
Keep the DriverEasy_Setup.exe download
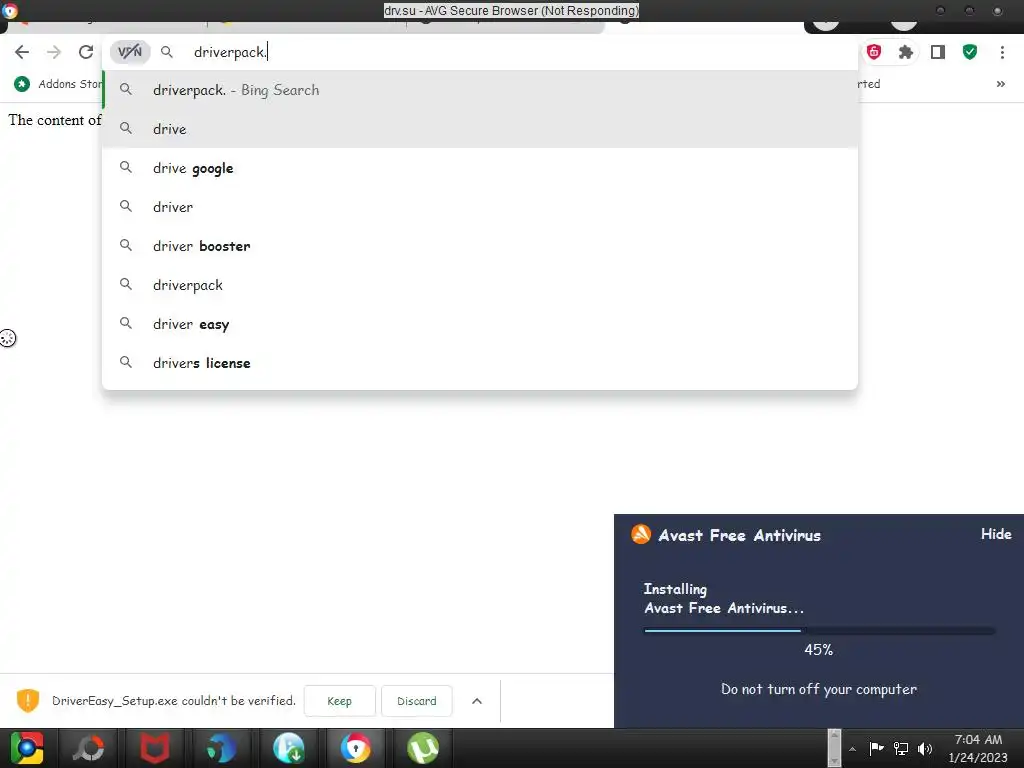(x=340, y=701)
